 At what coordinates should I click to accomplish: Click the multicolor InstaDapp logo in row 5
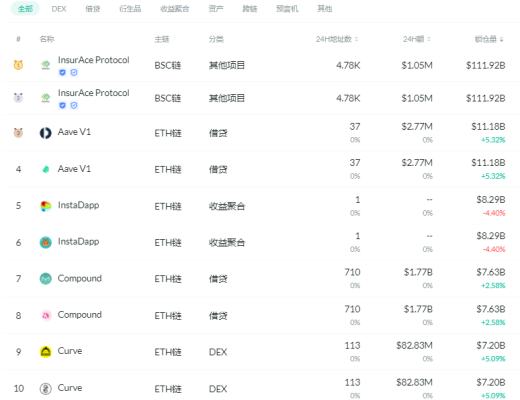click(x=46, y=206)
